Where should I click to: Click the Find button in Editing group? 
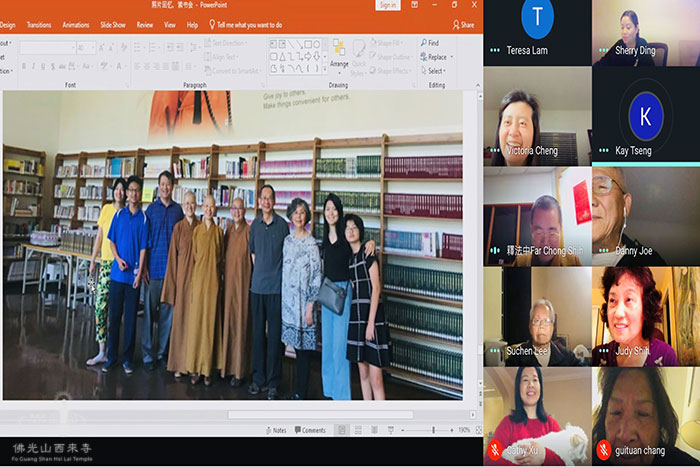click(429, 43)
